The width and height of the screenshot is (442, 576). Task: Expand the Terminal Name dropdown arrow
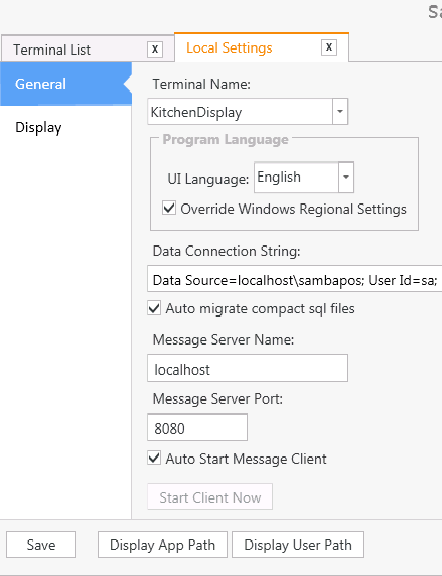[340, 111]
